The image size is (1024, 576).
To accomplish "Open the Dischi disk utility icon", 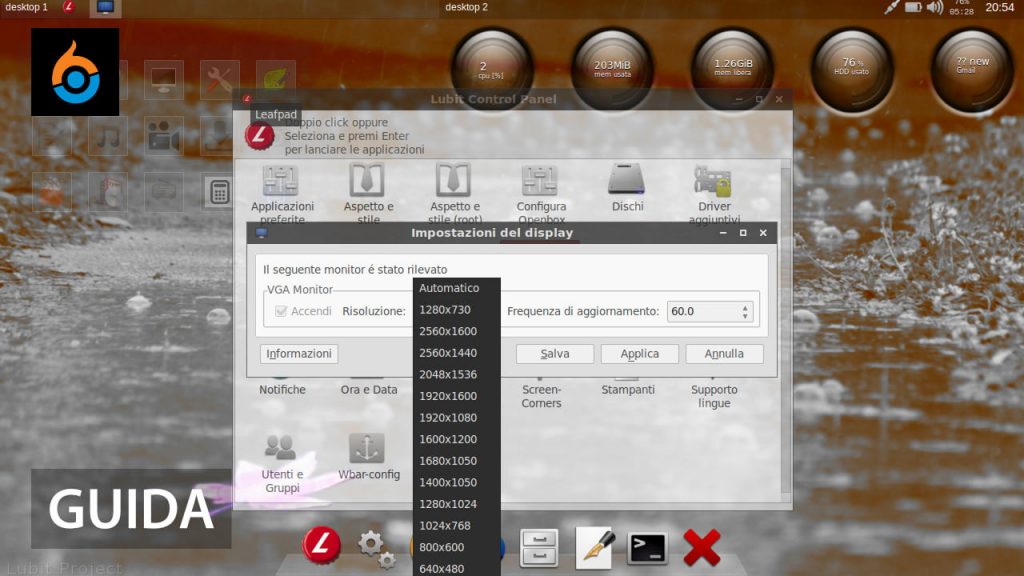I will coord(627,181).
